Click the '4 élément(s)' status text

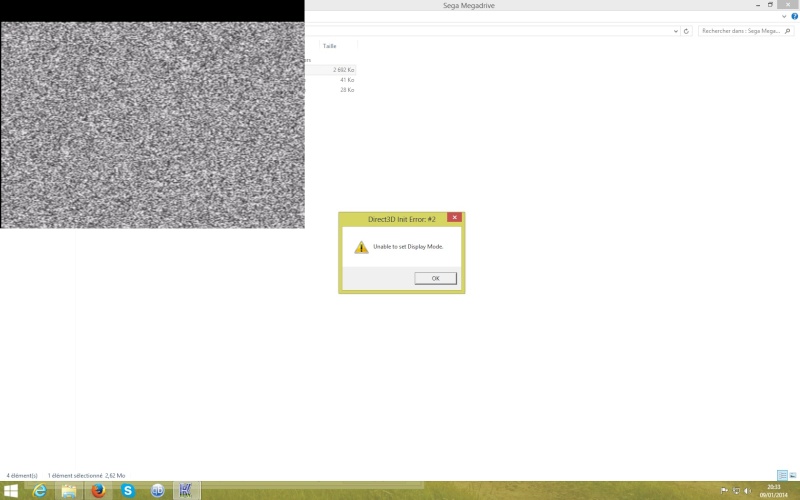(x=22, y=476)
